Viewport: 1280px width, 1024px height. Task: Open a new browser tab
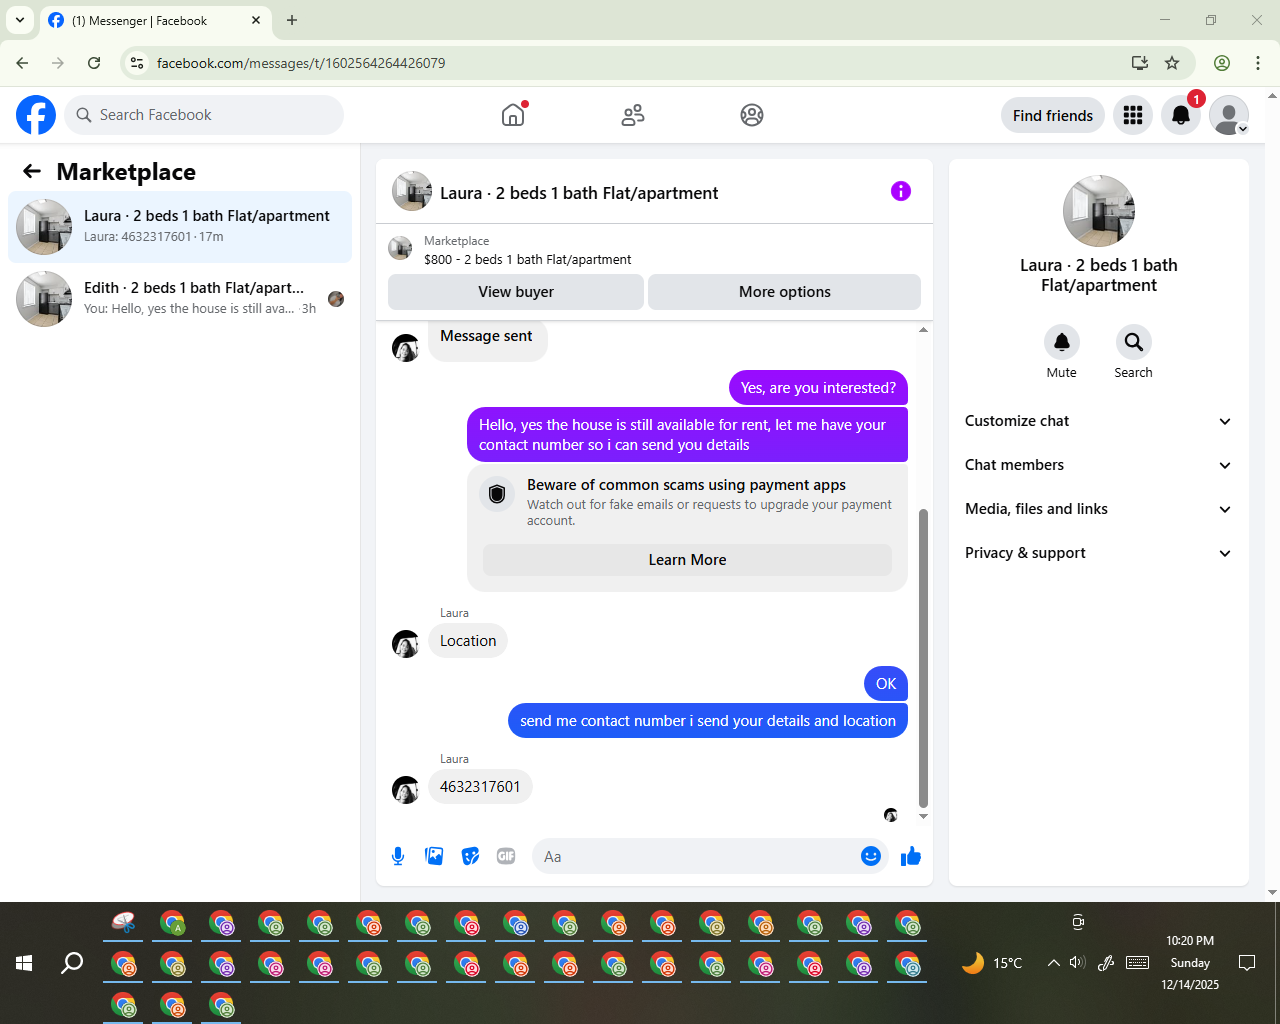tap(292, 20)
